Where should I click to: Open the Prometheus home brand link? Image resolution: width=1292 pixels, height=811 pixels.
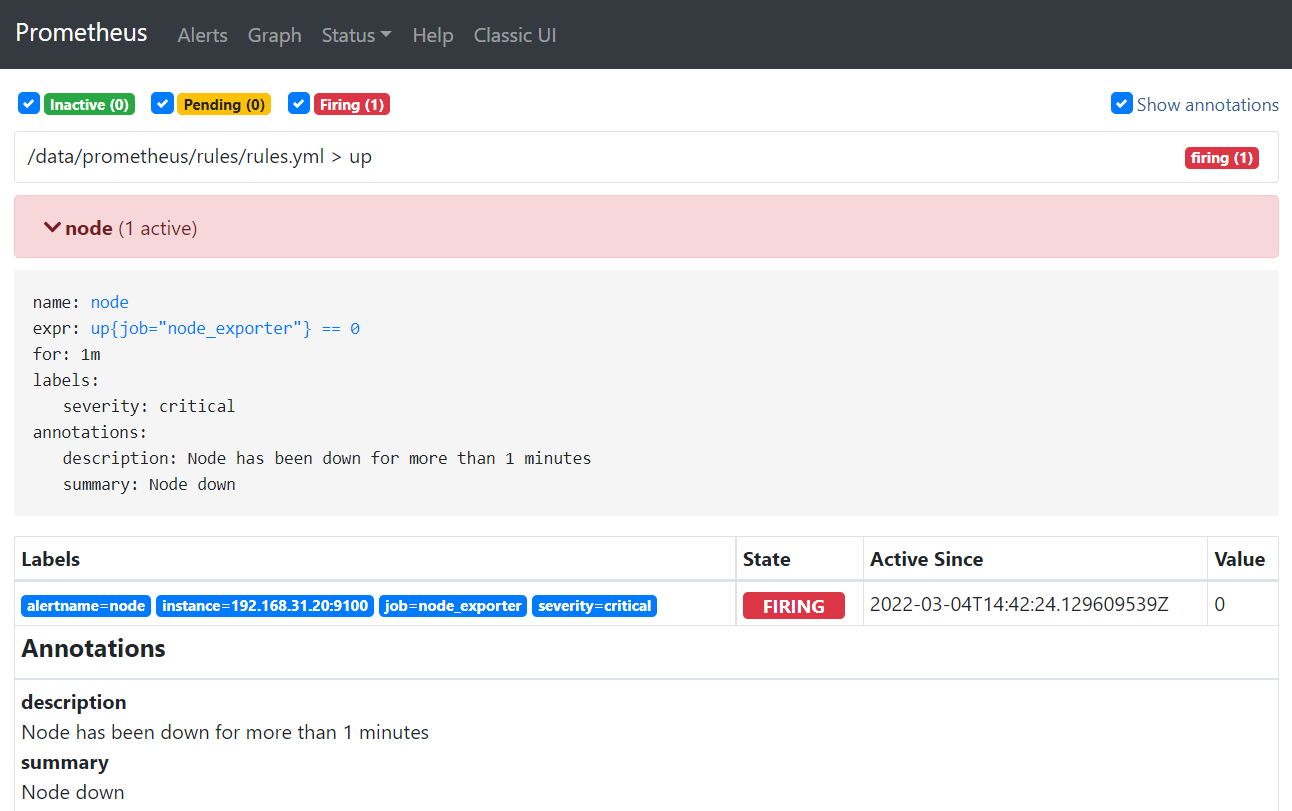(x=81, y=33)
